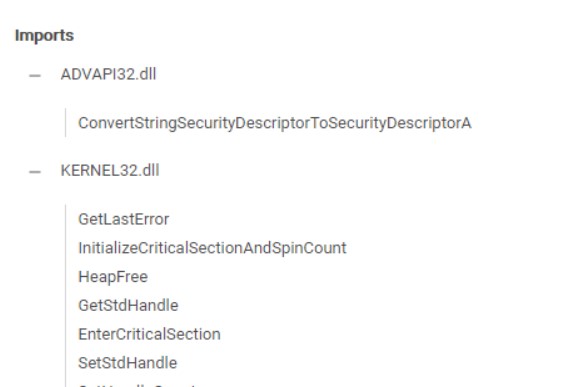The image size is (570, 387).
Task: Click EnterCriticalSection text above SetStdHandle
Action: (149, 334)
